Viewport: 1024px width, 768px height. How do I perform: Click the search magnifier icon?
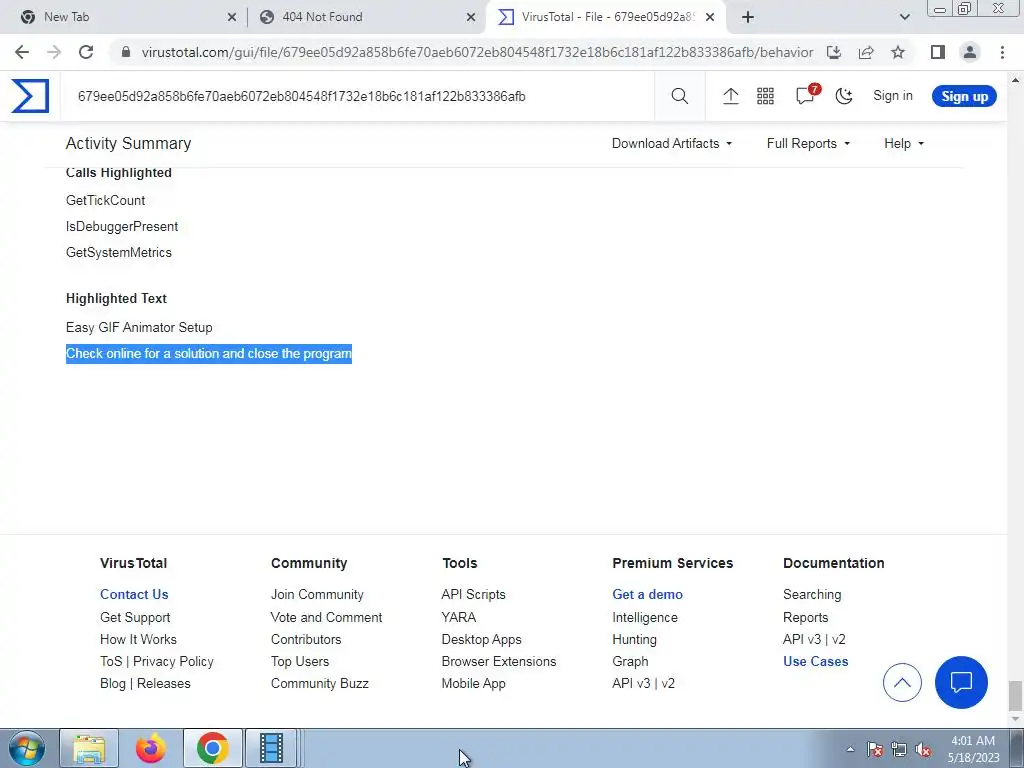click(679, 97)
